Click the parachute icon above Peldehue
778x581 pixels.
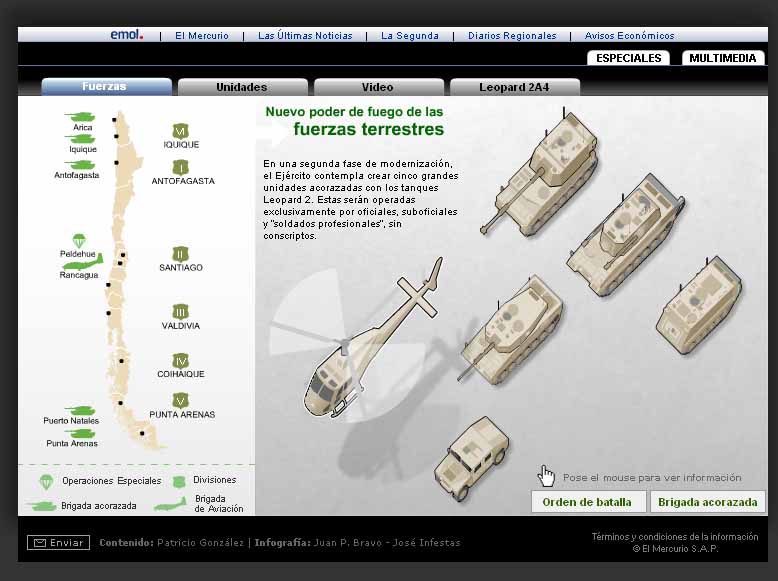tap(79, 241)
